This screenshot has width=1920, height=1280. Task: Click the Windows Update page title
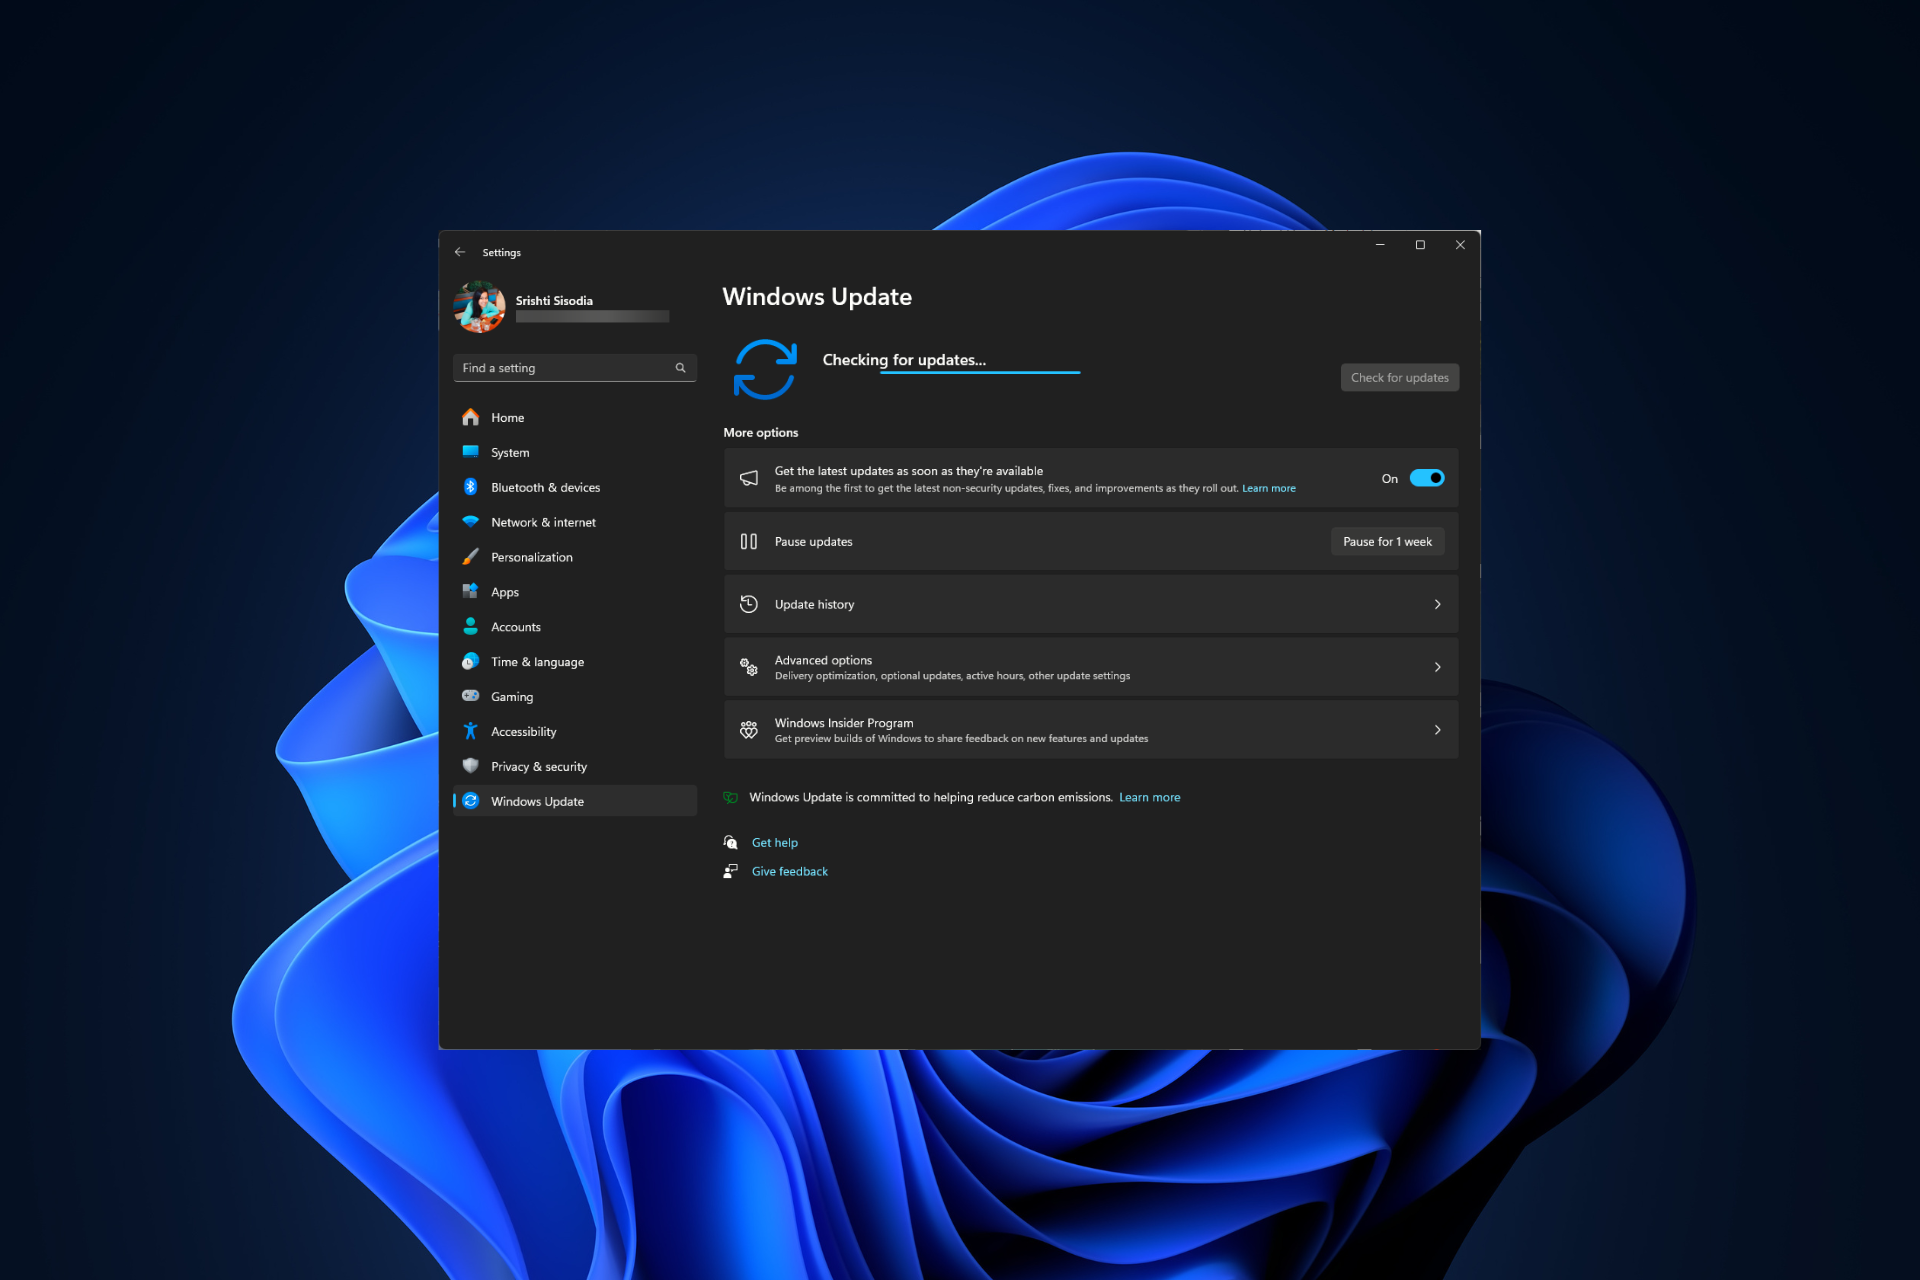[x=817, y=296]
